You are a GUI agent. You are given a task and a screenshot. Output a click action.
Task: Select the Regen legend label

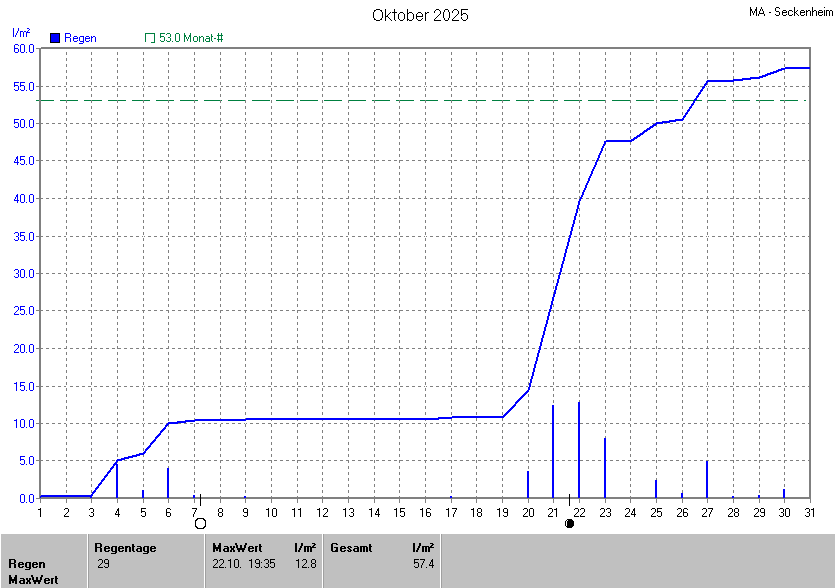(81, 38)
